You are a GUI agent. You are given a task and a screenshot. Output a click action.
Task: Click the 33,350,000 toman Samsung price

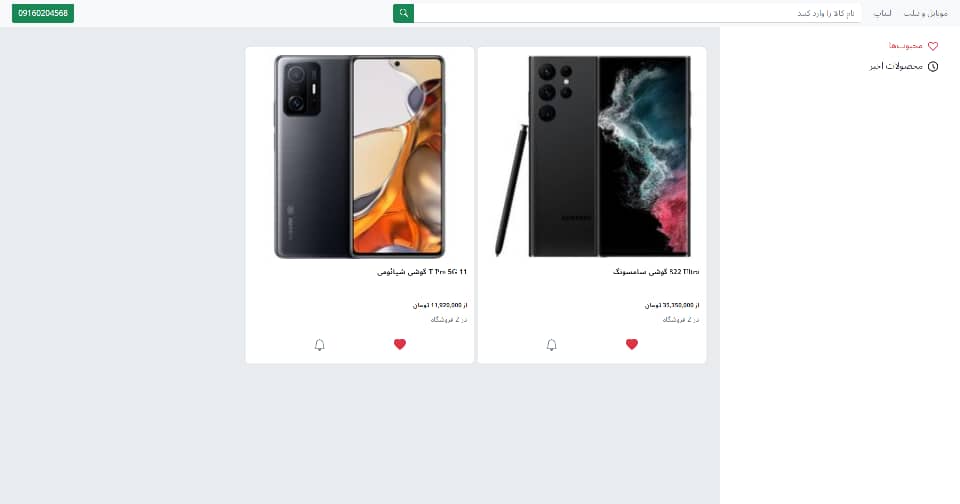point(672,305)
